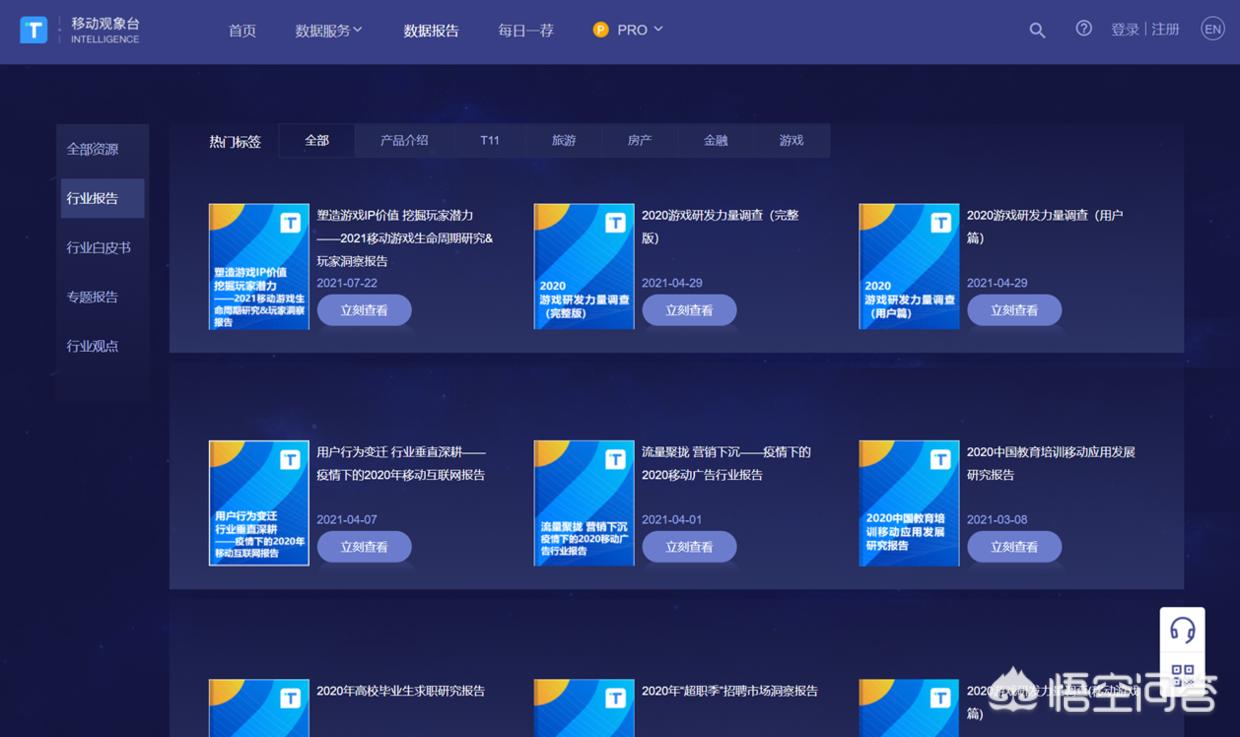This screenshot has height=737, width=1240.
Task: Open 数据报告 navigation item
Action: [431, 30]
